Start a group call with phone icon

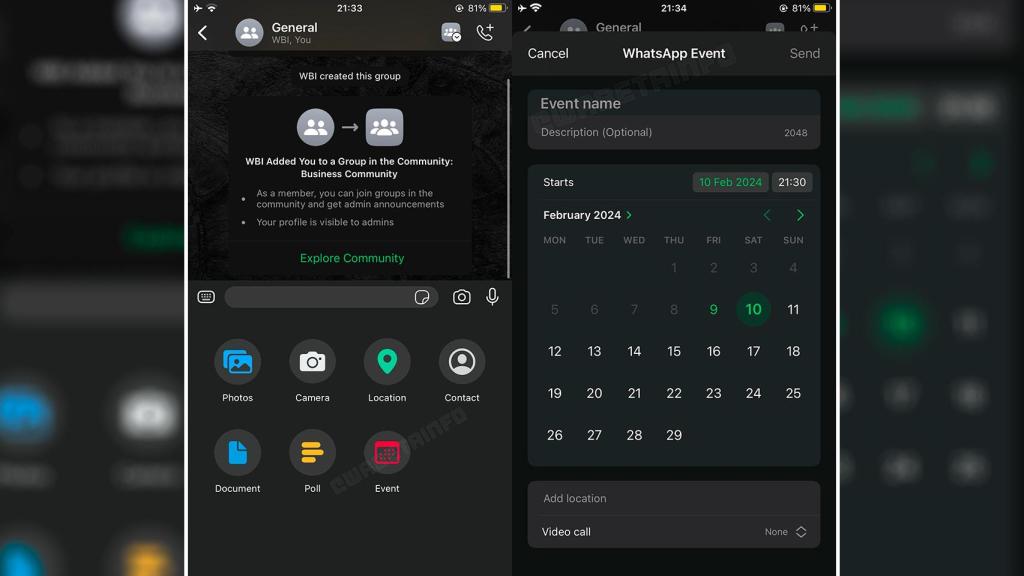click(485, 32)
